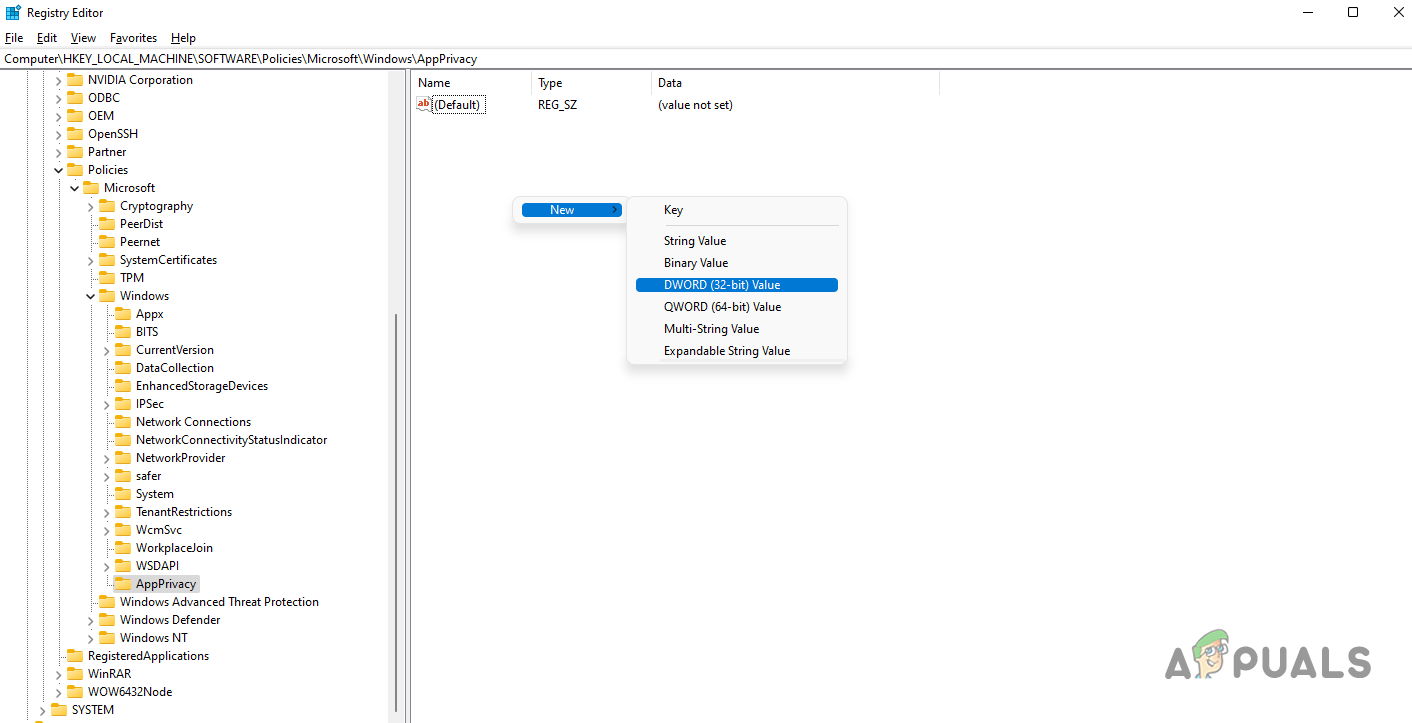
Task: Expand the Windows Defender key
Action: (x=90, y=620)
